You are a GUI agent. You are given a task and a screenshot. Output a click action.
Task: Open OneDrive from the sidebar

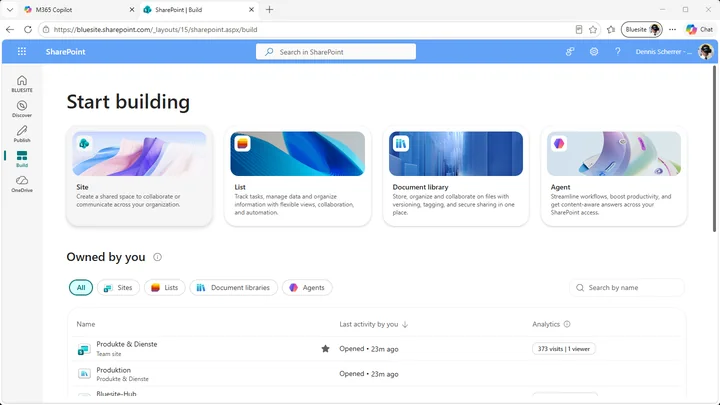(x=22, y=184)
